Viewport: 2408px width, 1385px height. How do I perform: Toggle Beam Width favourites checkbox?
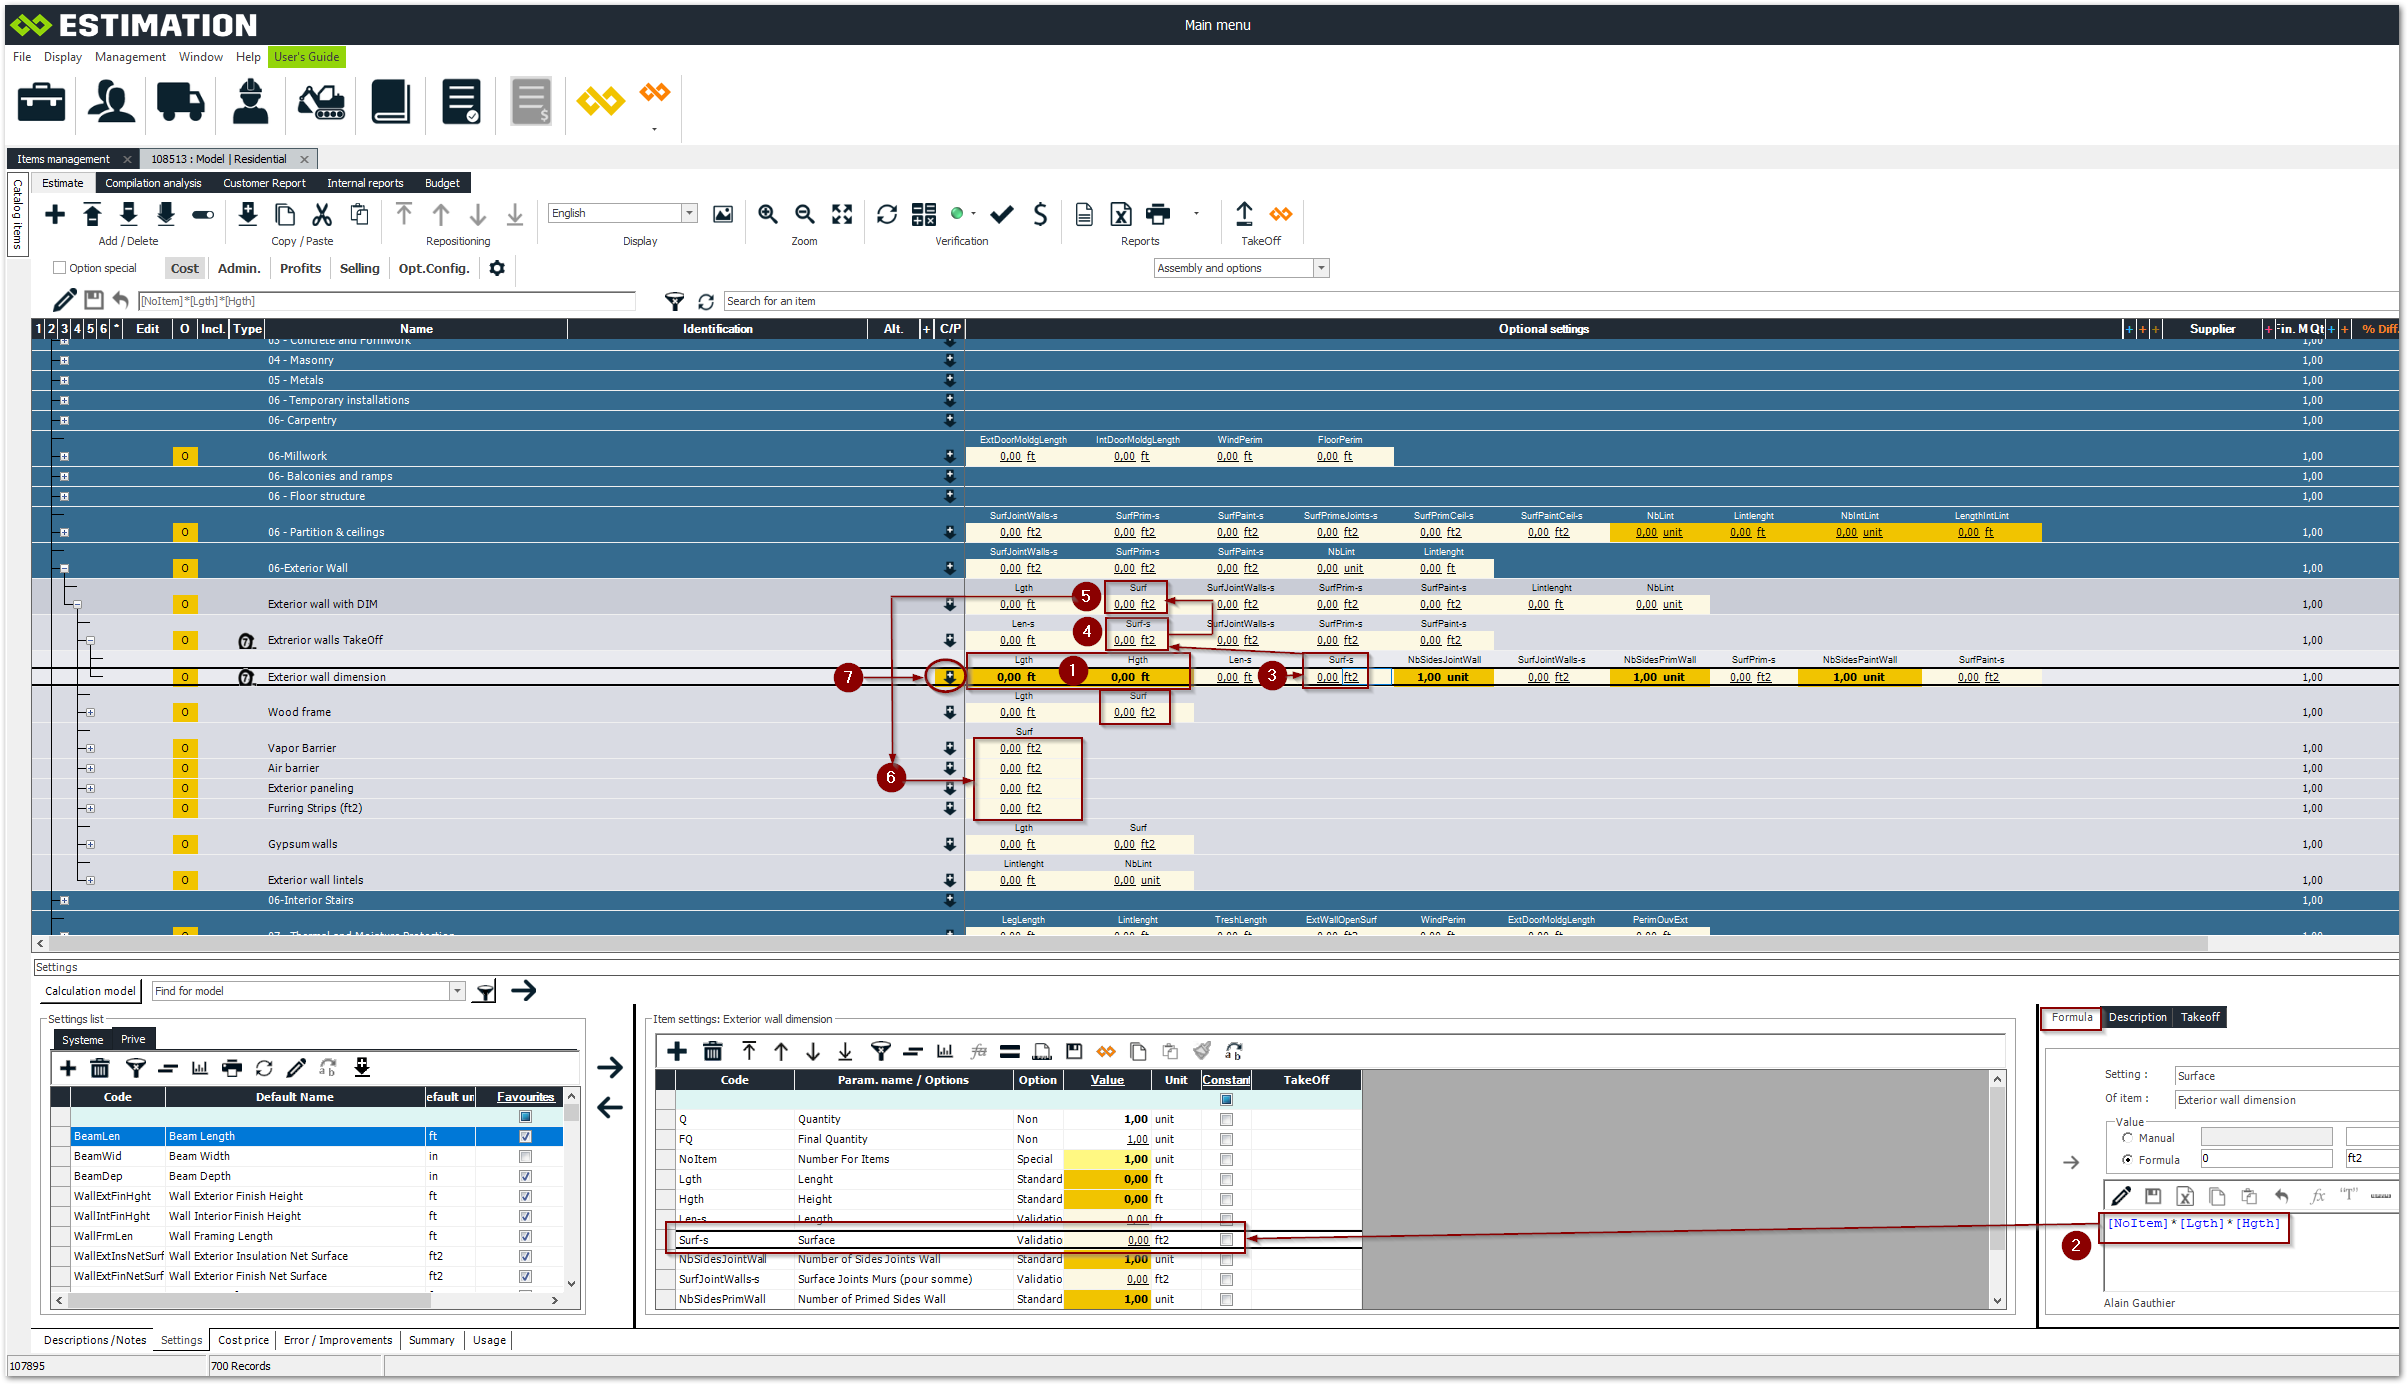[x=525, y=1156]
